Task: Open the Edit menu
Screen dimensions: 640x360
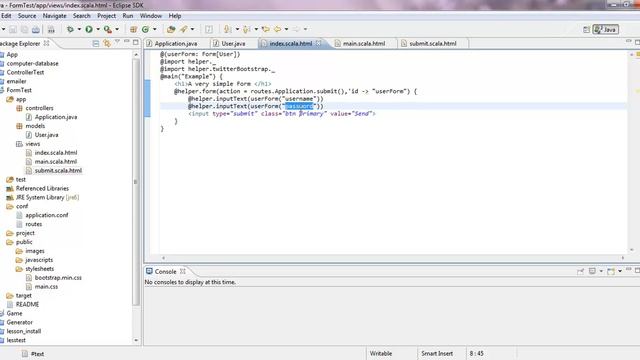Action: pyautogui.click(x=6, y=16)
